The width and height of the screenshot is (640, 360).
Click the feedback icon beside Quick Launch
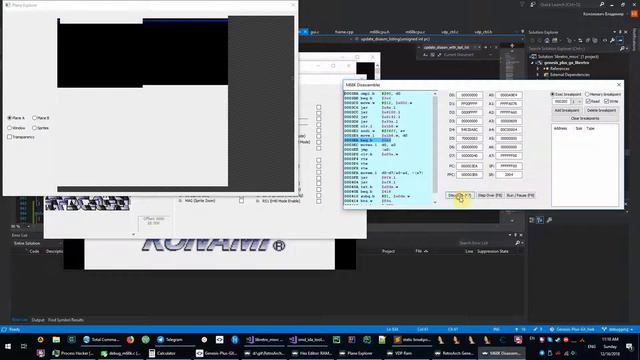(533, 4)
